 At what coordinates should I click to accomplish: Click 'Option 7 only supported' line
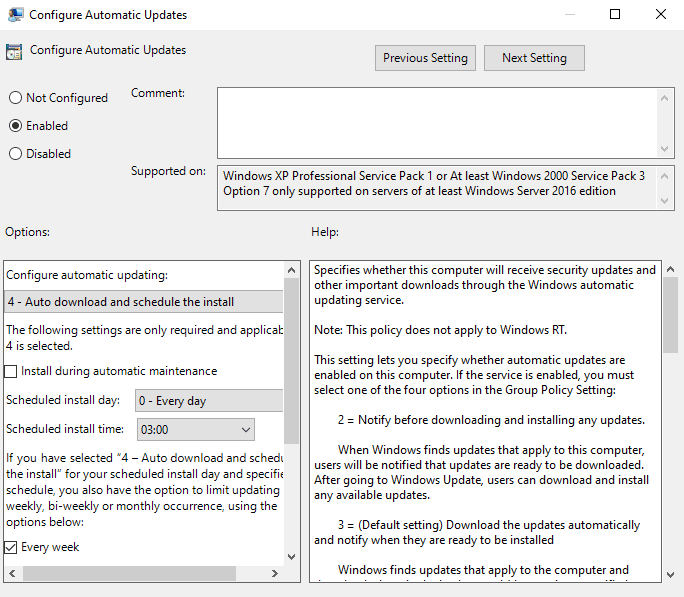(x=419, y=191)
